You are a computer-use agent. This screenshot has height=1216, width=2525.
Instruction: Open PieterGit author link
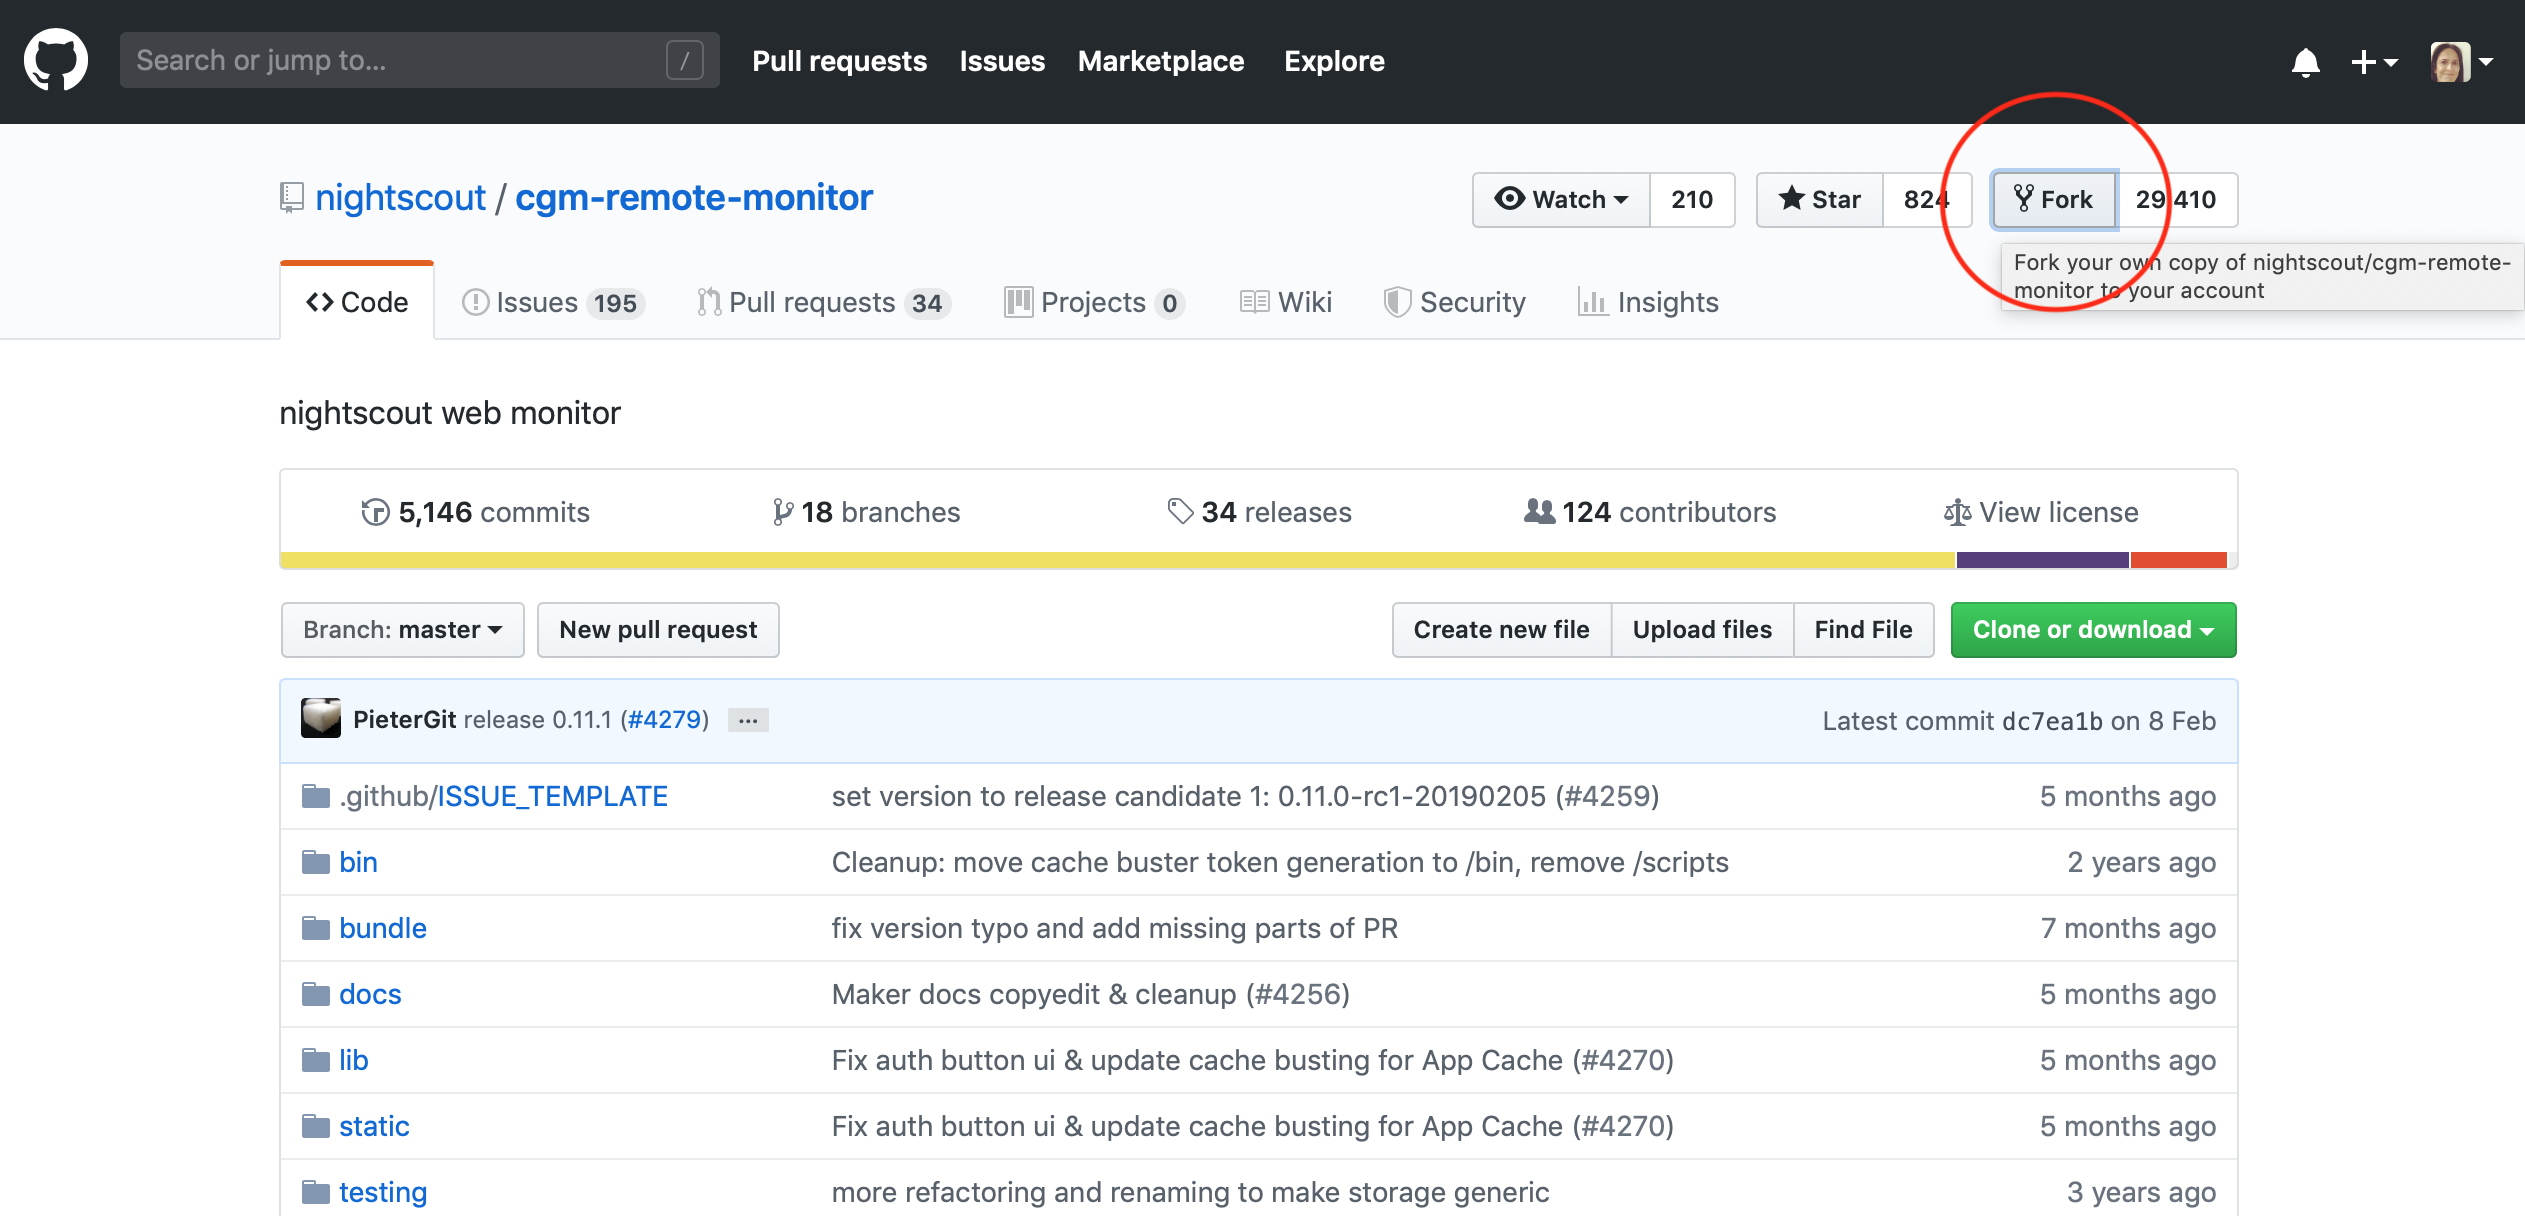click(404, 719)
